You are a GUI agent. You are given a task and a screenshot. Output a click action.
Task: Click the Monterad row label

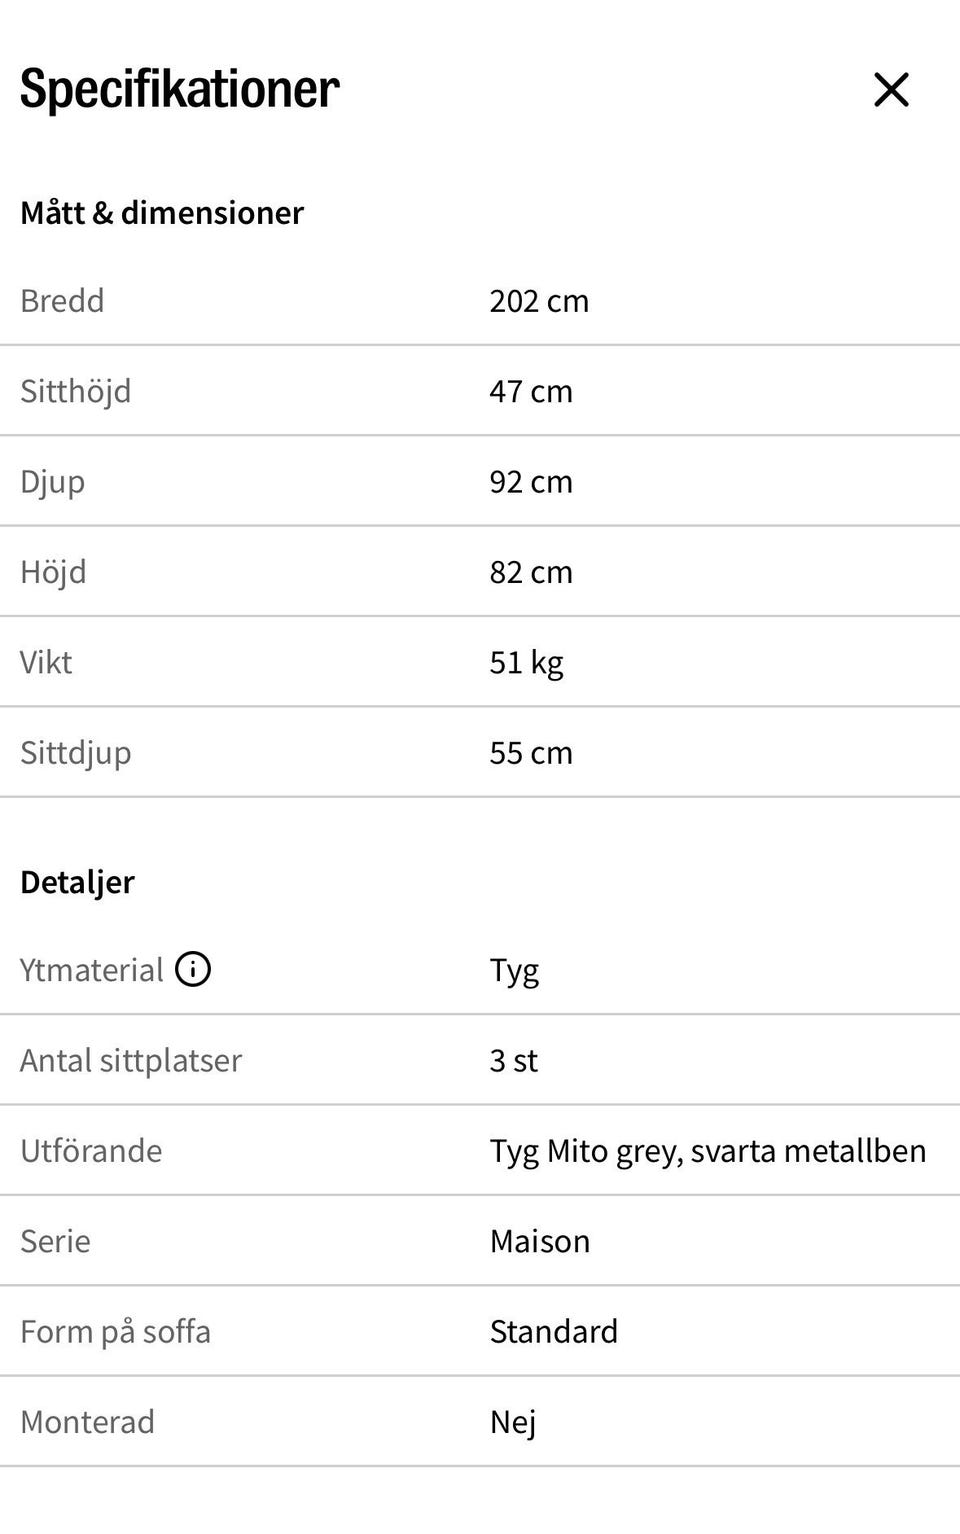pos(87,1423)
